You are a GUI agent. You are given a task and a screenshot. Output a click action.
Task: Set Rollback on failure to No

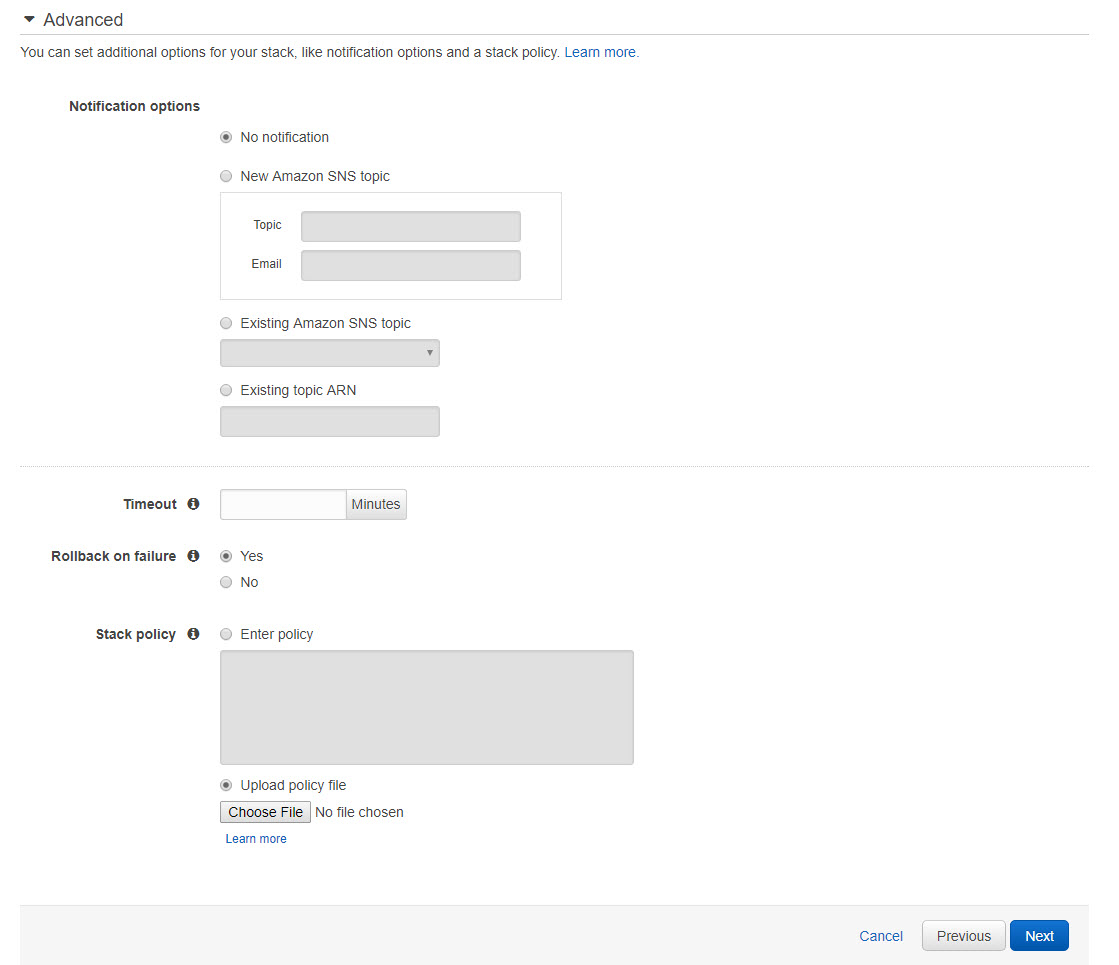(226, 582)
